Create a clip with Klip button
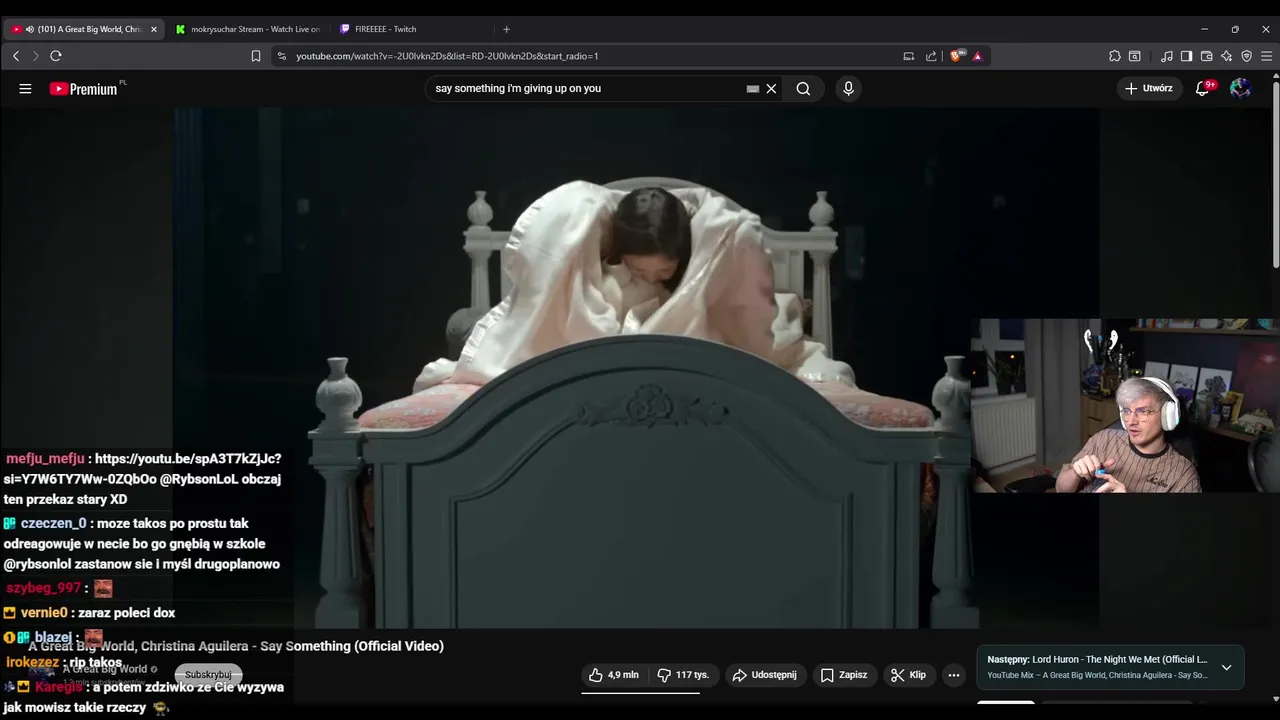This screenshot has width=1280, height=720. (x=908, y=675)
